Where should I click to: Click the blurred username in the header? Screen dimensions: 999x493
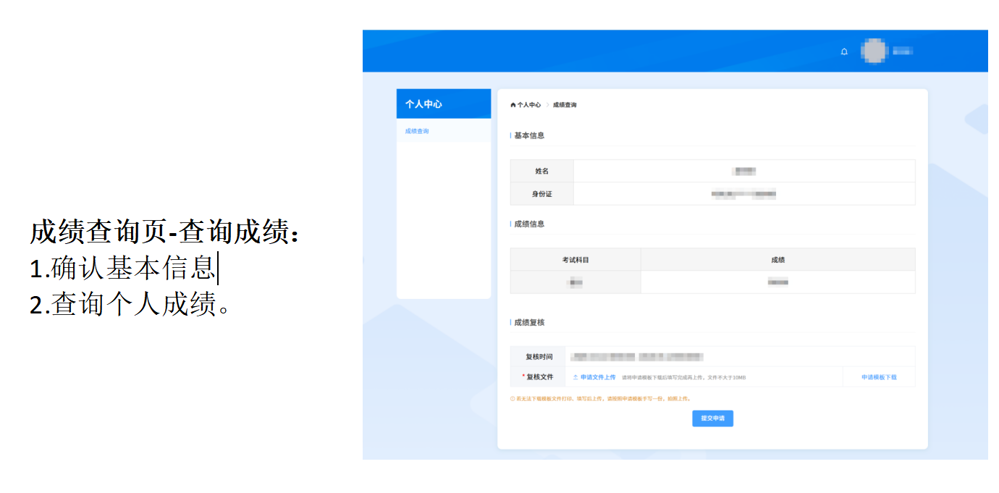[902, 51]
